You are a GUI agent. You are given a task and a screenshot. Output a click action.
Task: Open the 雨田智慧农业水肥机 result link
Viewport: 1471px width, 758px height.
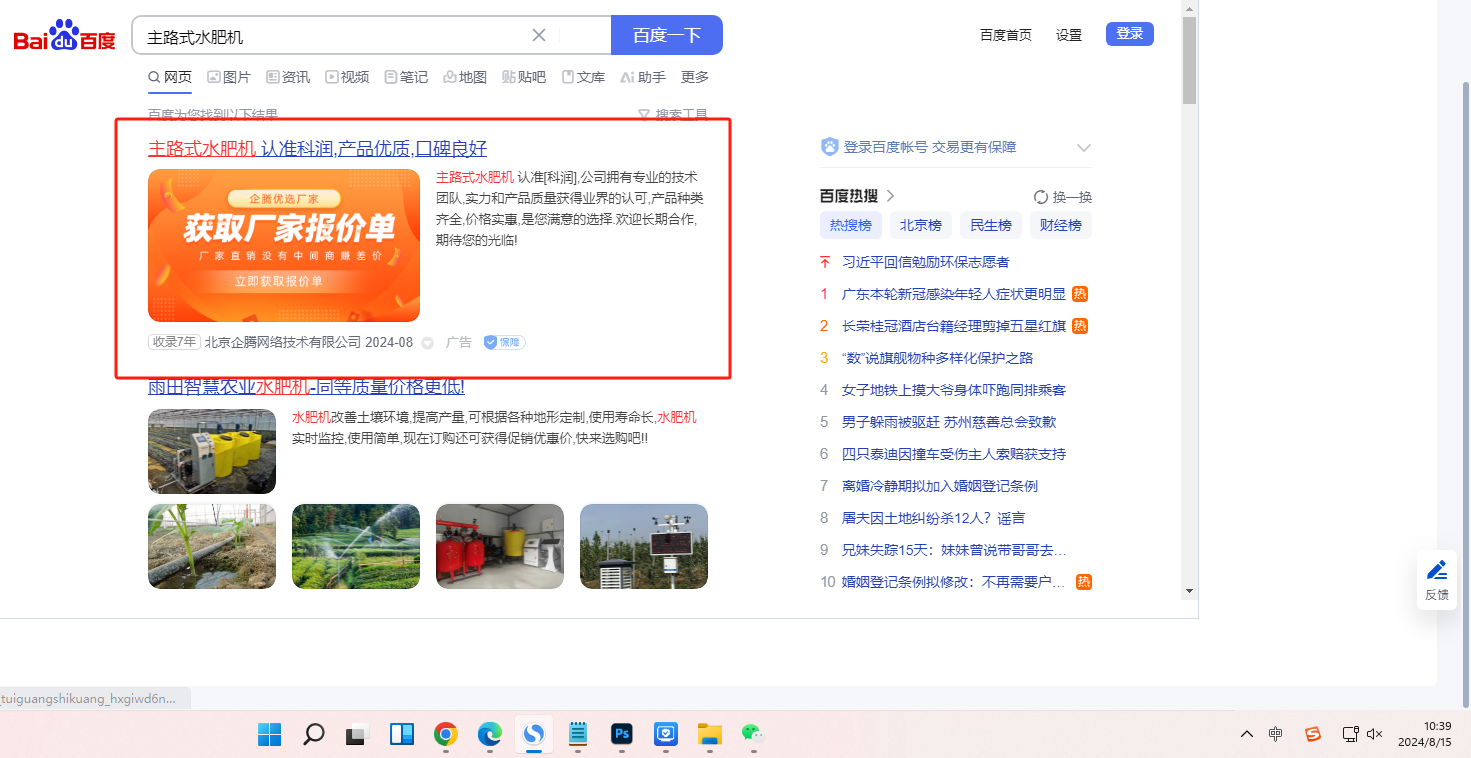pos(306,387)
